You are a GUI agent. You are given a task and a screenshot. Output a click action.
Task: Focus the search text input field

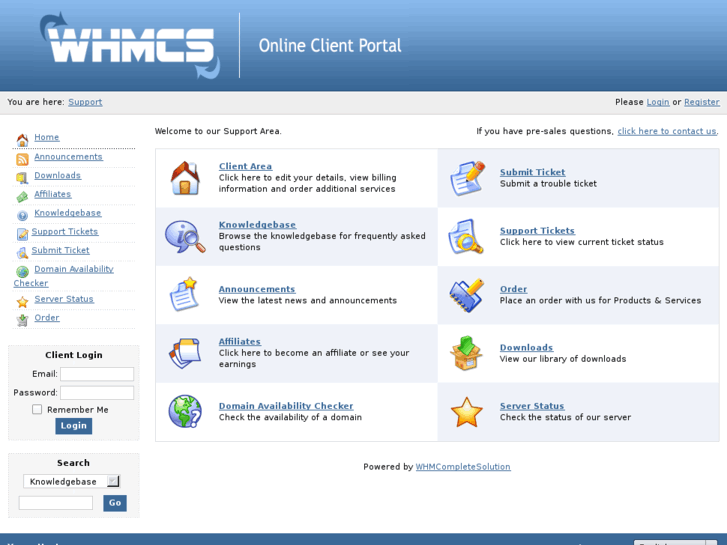click(x=56, y=503)
